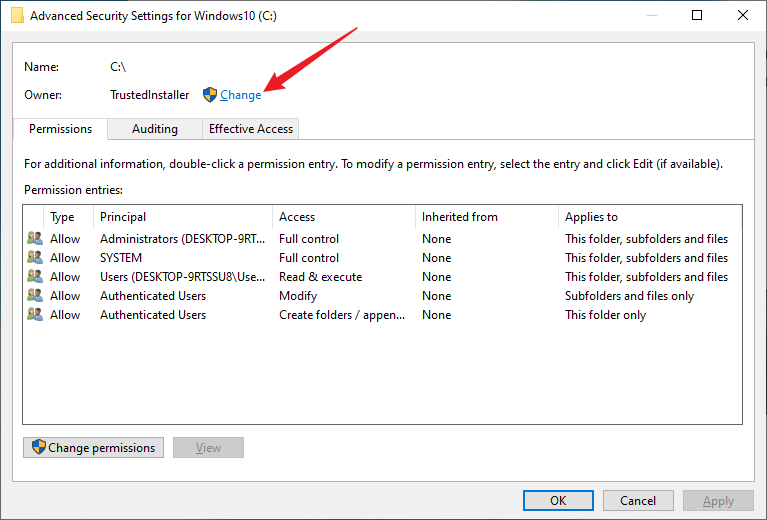Click the Modify access cell
The image size is (767, 520).
coord(298,296)
